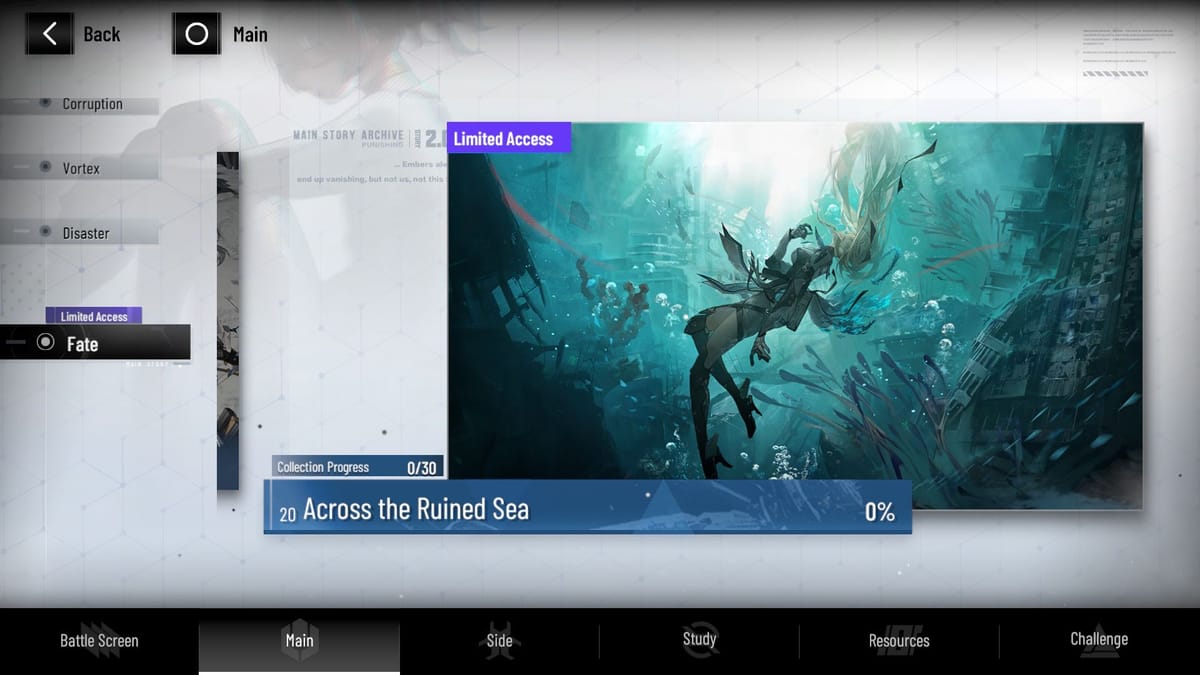The width and height of the screenshot is (1200, 675).
Task: Select the Corruption chapter radio dot
Action: click(45, 103)
